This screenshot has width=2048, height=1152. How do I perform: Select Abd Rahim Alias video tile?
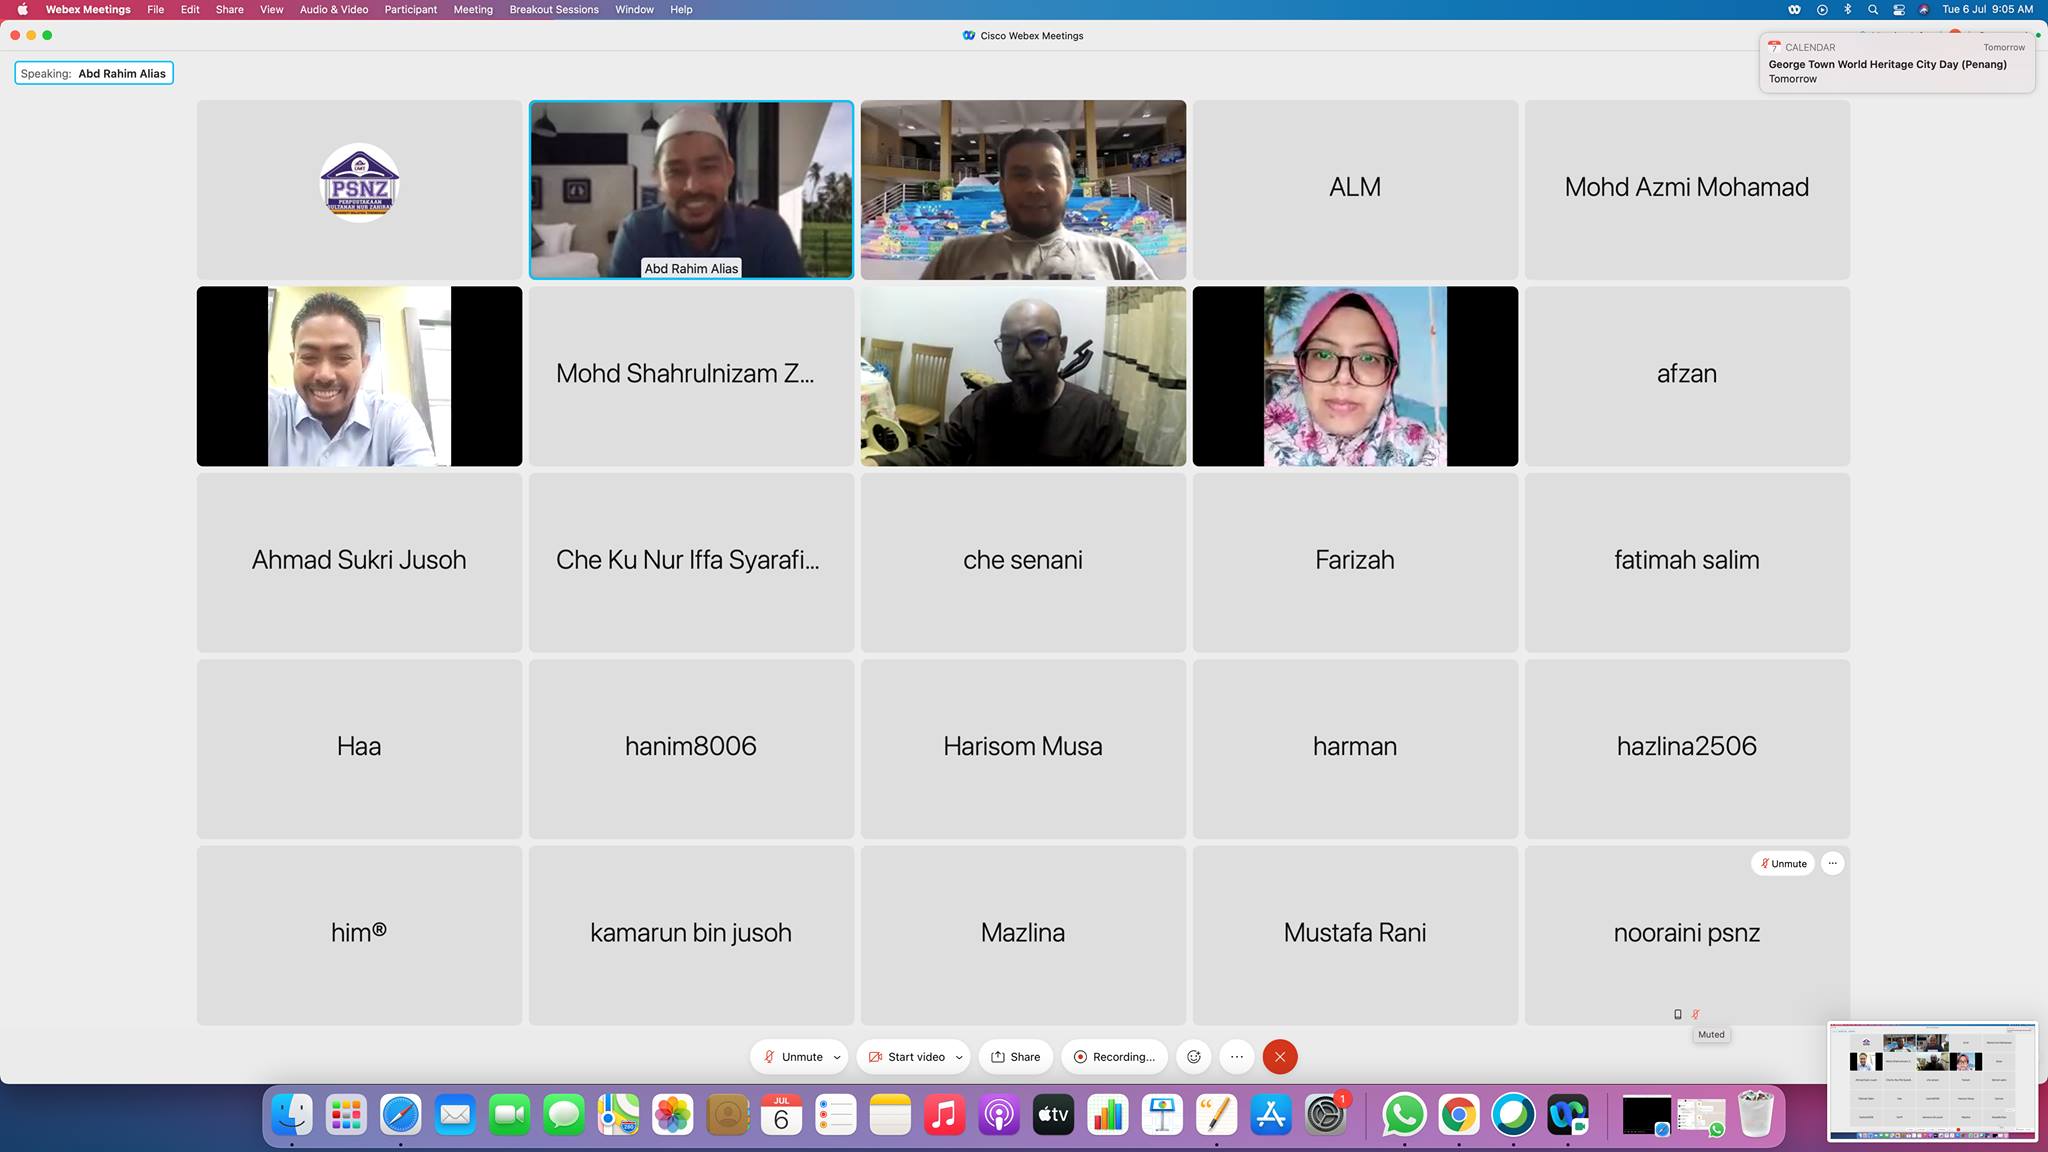coord(691,189)
